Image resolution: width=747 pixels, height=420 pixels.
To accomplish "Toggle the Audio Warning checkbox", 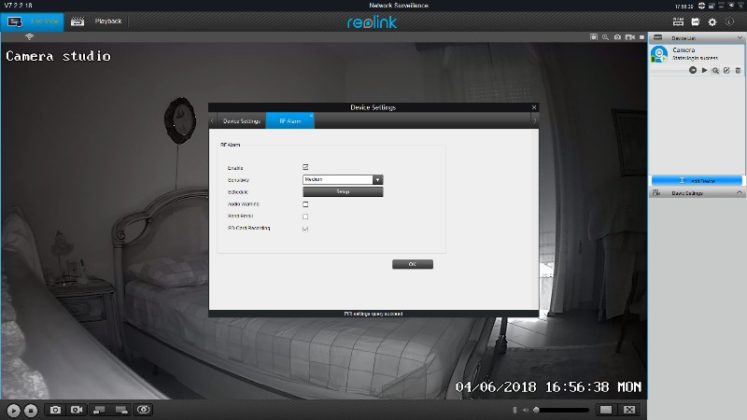I will (x=305, y=204).
